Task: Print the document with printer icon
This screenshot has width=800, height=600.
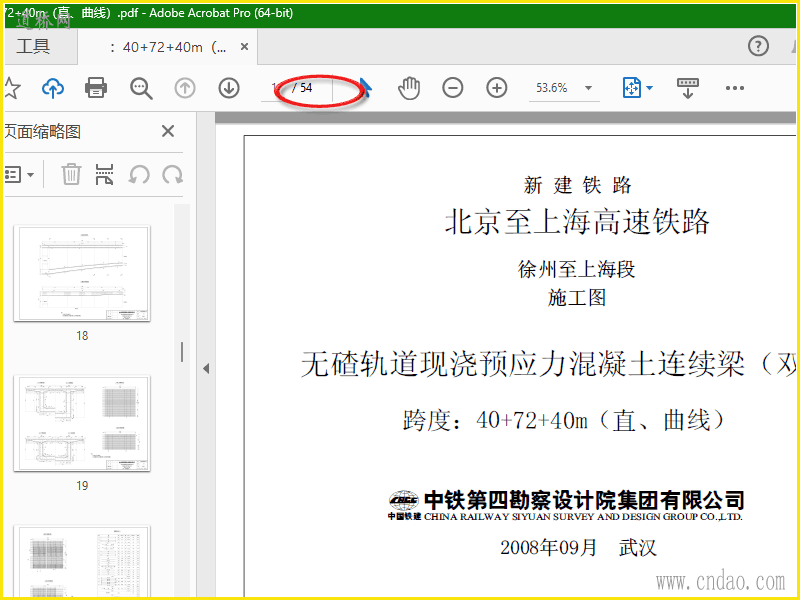Action: click(x=96, y=88)
